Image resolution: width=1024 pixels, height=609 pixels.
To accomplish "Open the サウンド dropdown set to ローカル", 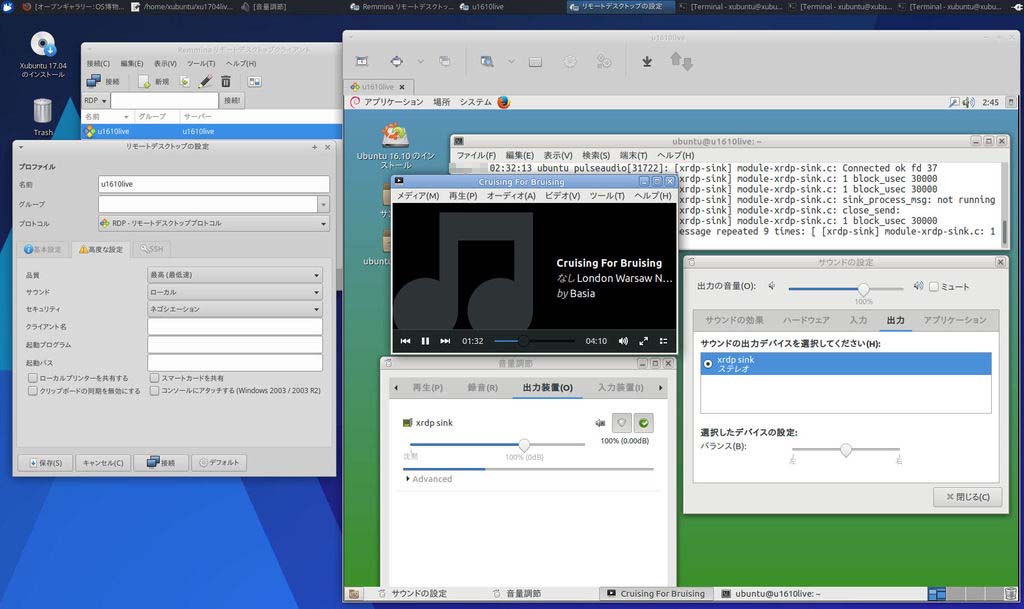I will click(235, 292).
